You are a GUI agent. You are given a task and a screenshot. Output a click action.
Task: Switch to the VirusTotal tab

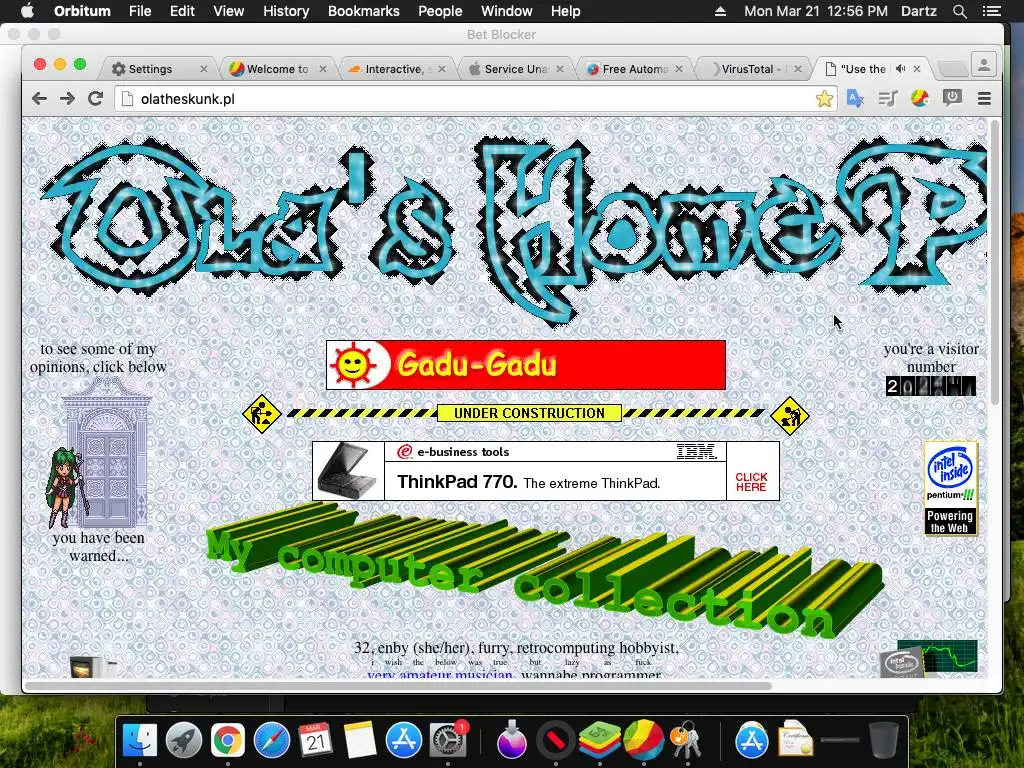(751, 69)
